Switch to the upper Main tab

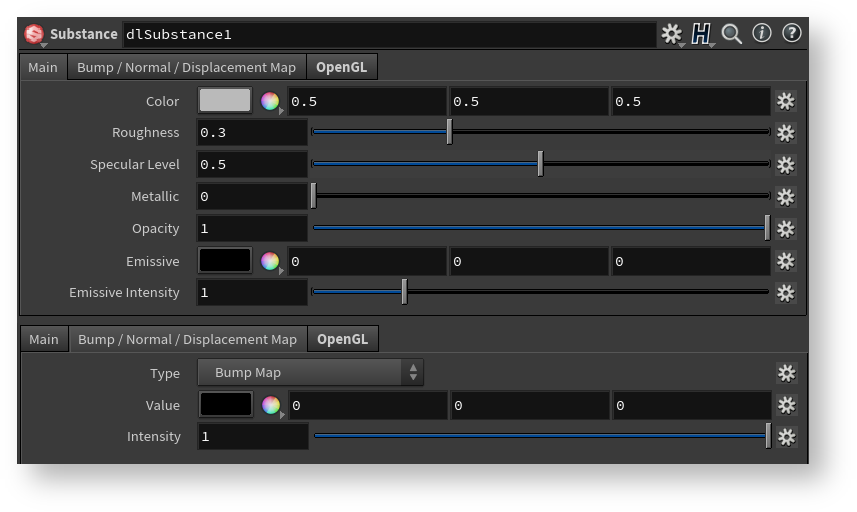[43, 67]
